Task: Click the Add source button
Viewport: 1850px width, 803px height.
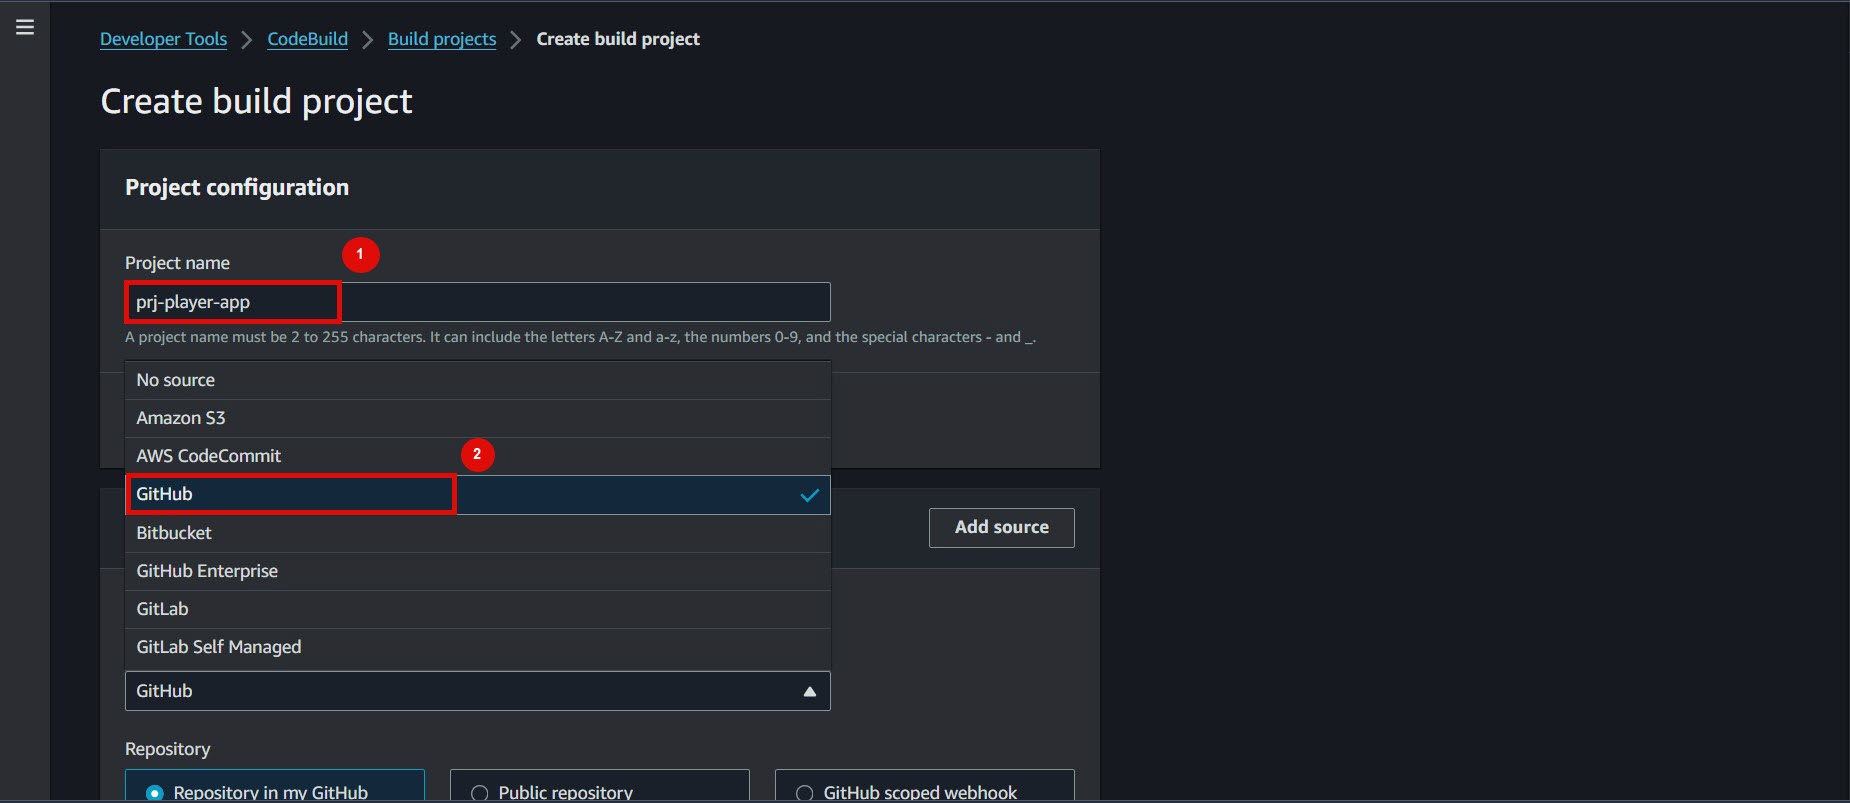Action: [1001, 527]
